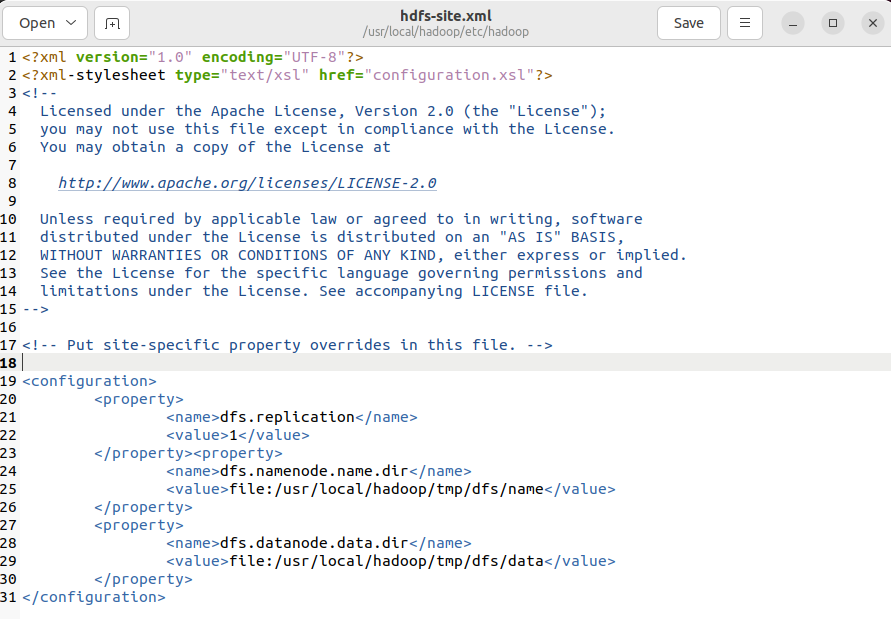Image resolution: width=891 pixels, height=619 pixels.
Task: Place cursor on empty line 18
Action: 455,363
